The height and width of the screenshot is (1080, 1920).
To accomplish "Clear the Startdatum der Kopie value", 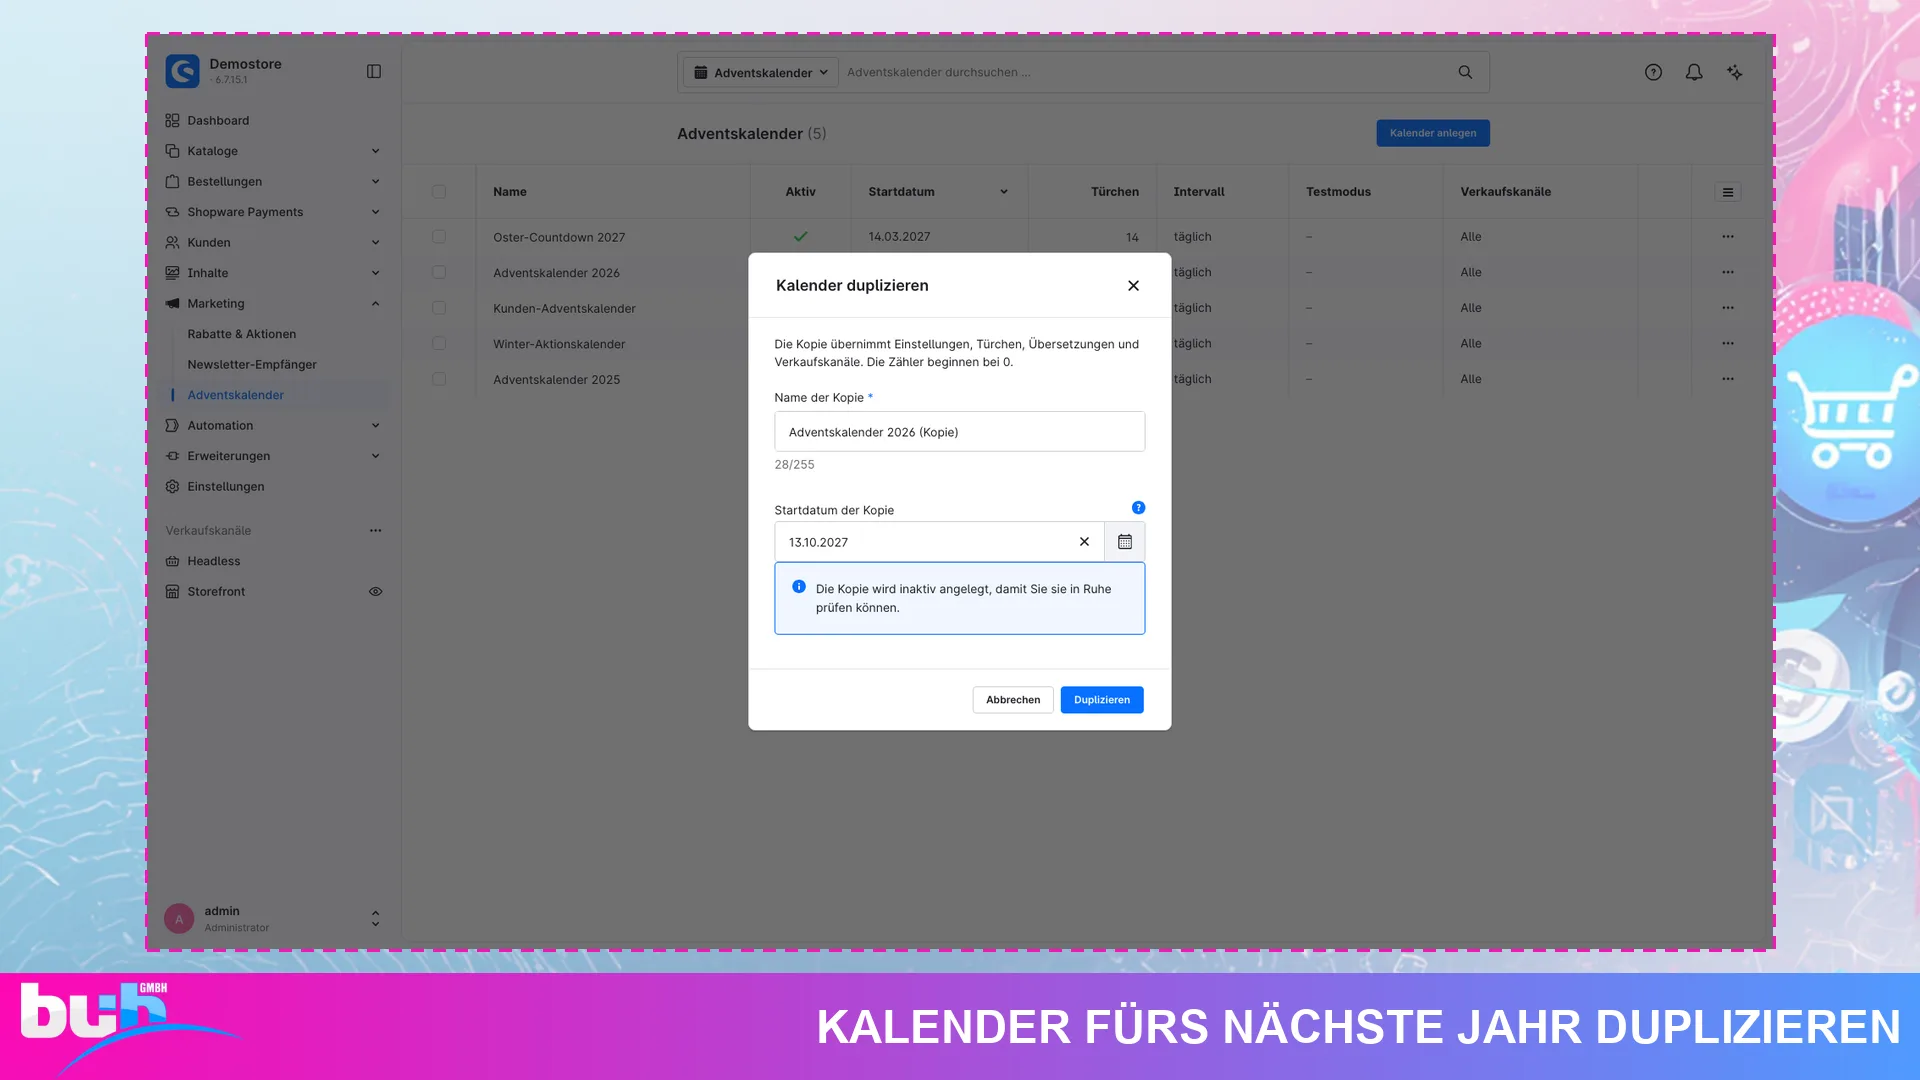I will pos(1084,542).
